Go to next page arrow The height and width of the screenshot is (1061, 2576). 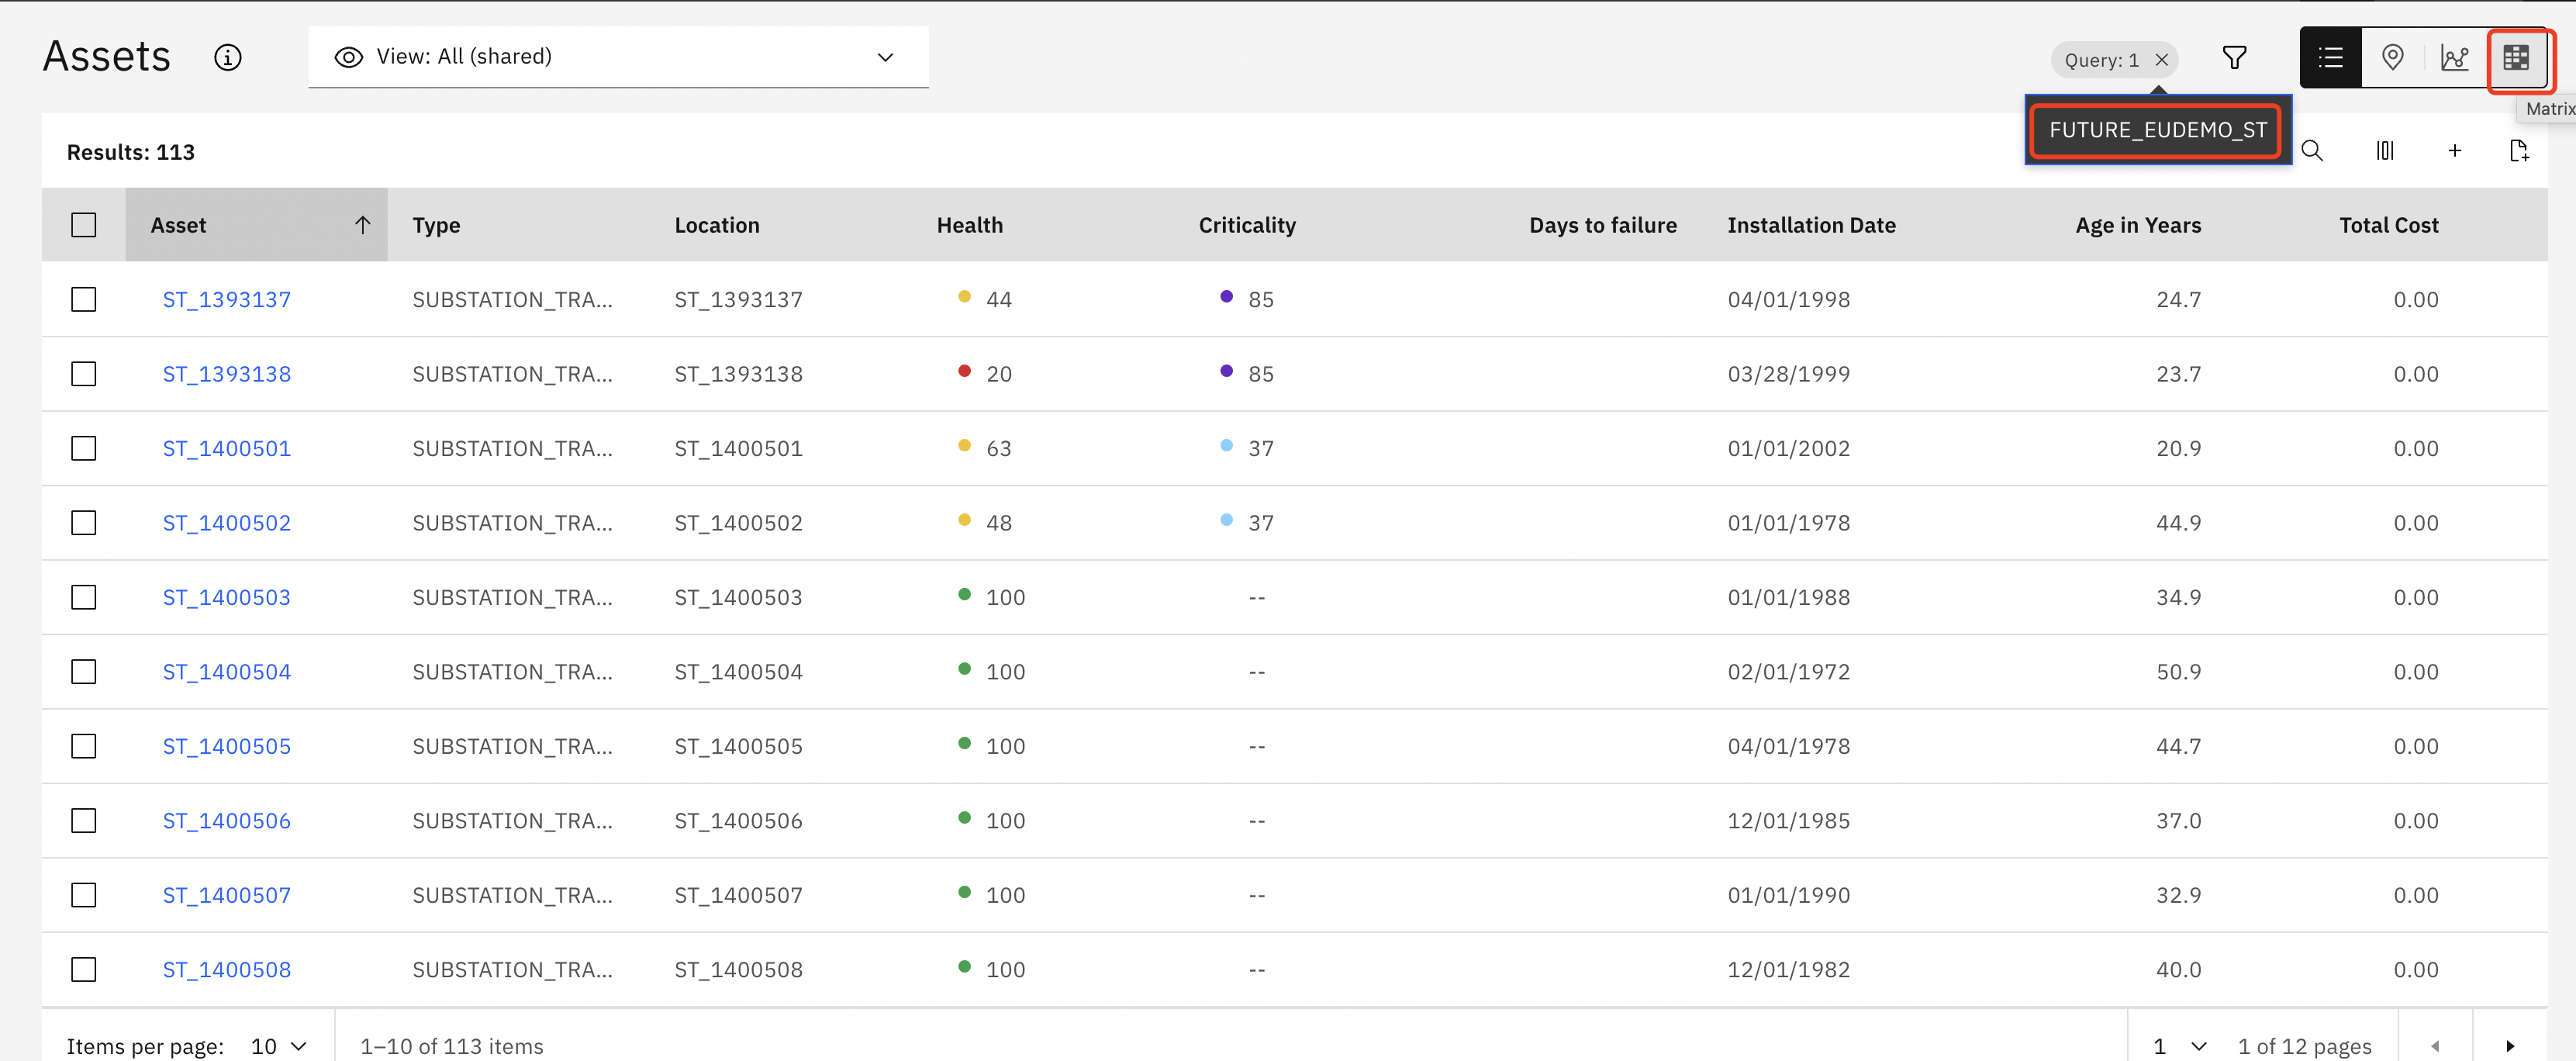[2510, 1045]
